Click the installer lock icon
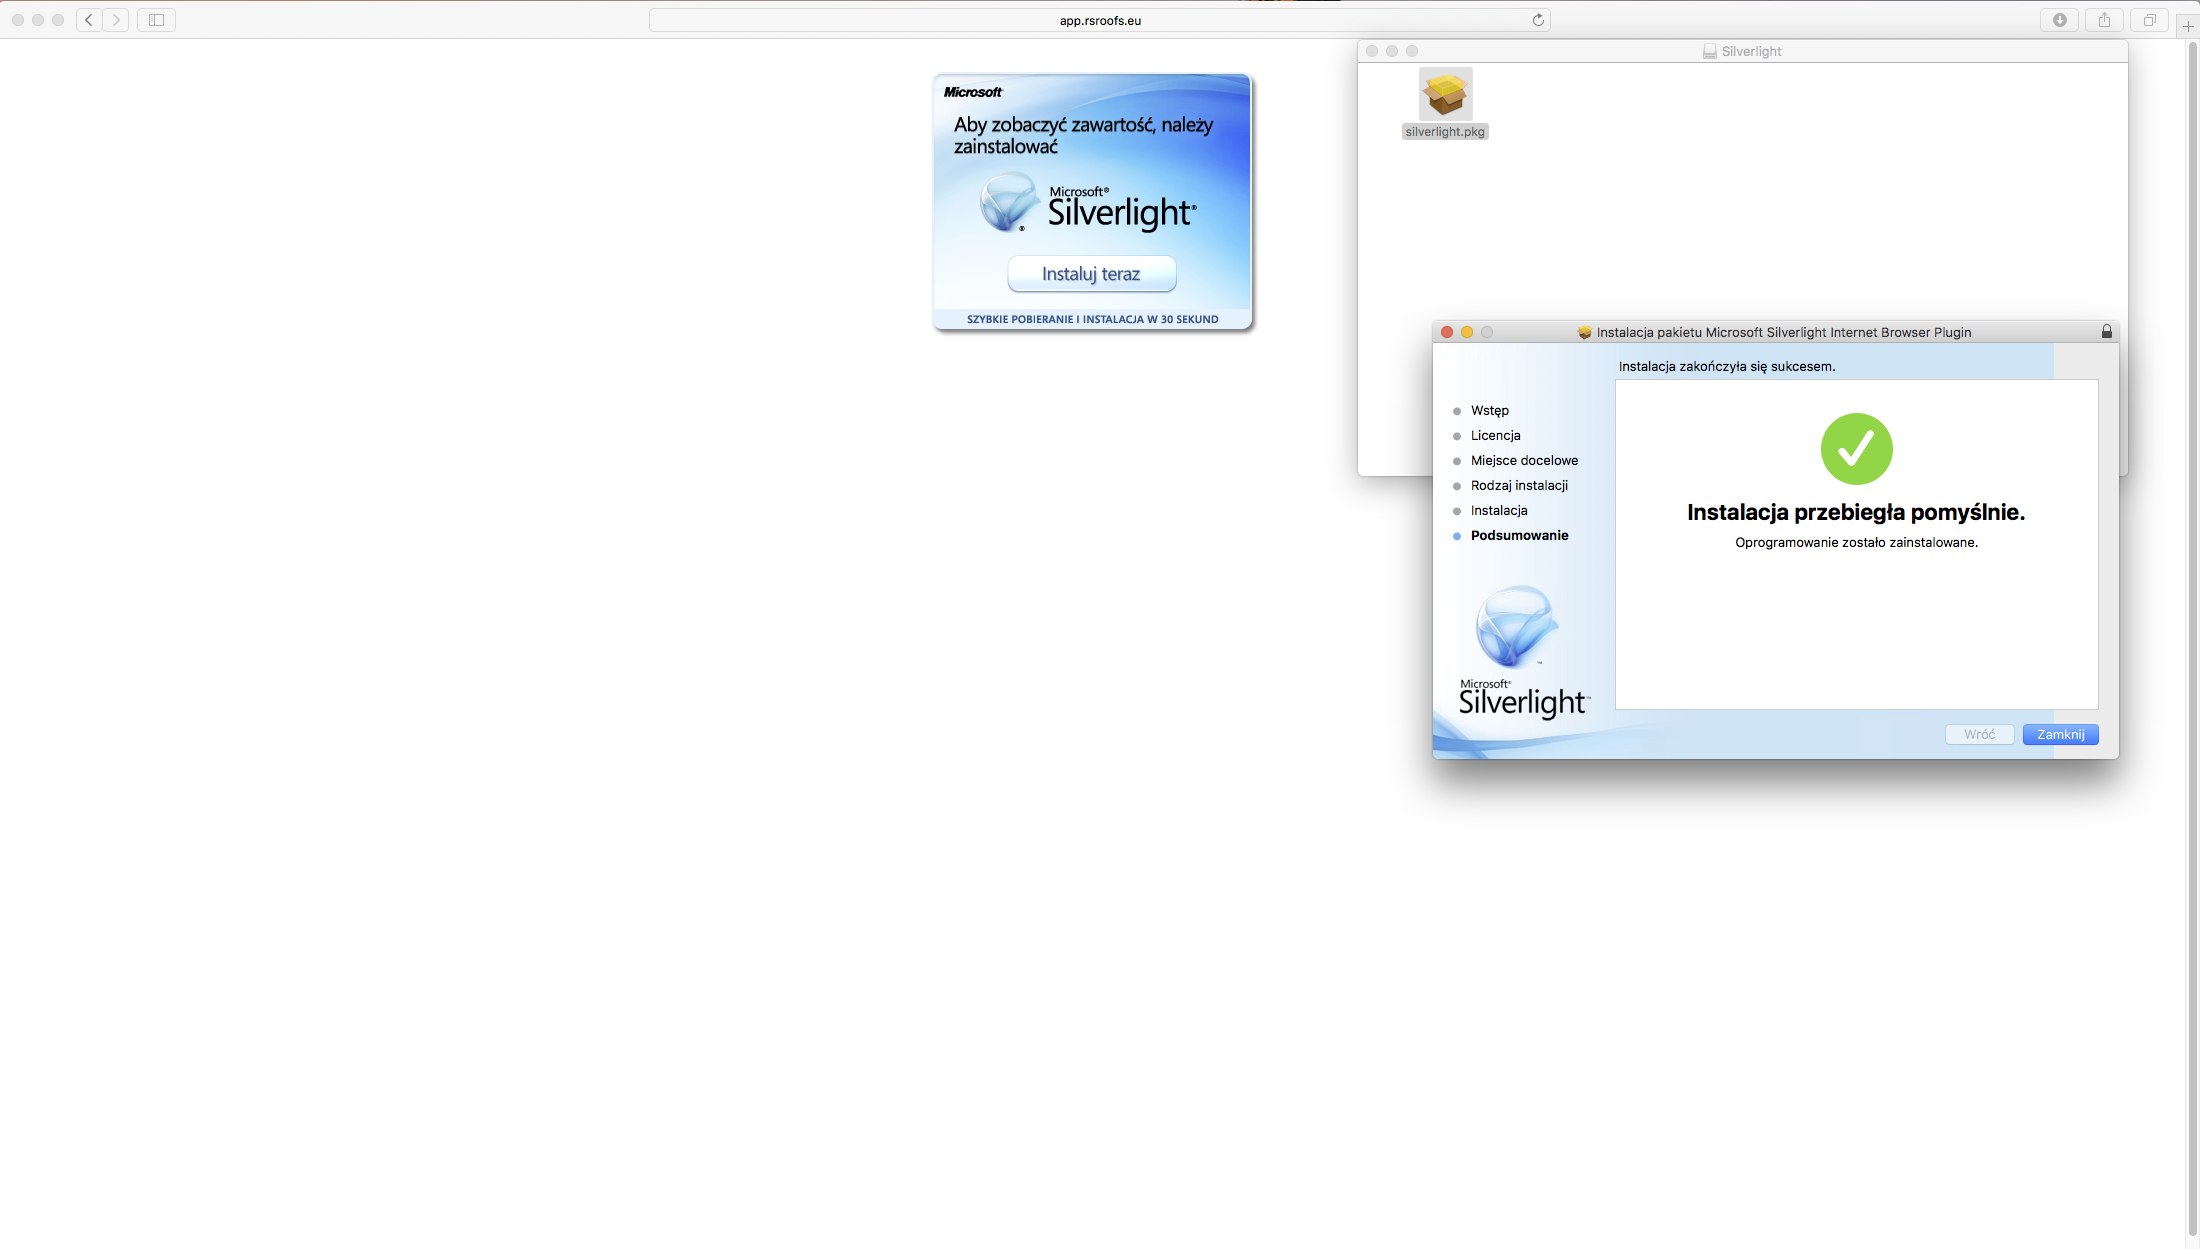2200x1249 pixels. point(2106,332)
